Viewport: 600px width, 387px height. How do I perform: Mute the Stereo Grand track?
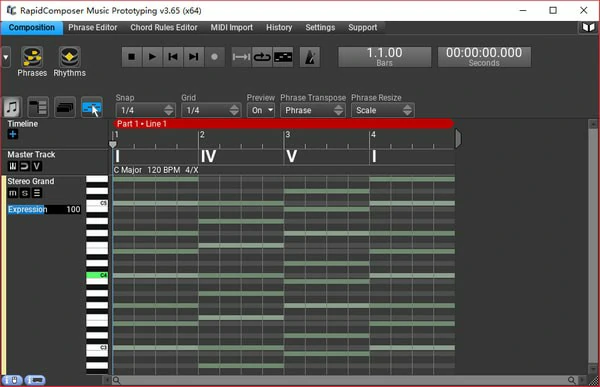[13, 193]
